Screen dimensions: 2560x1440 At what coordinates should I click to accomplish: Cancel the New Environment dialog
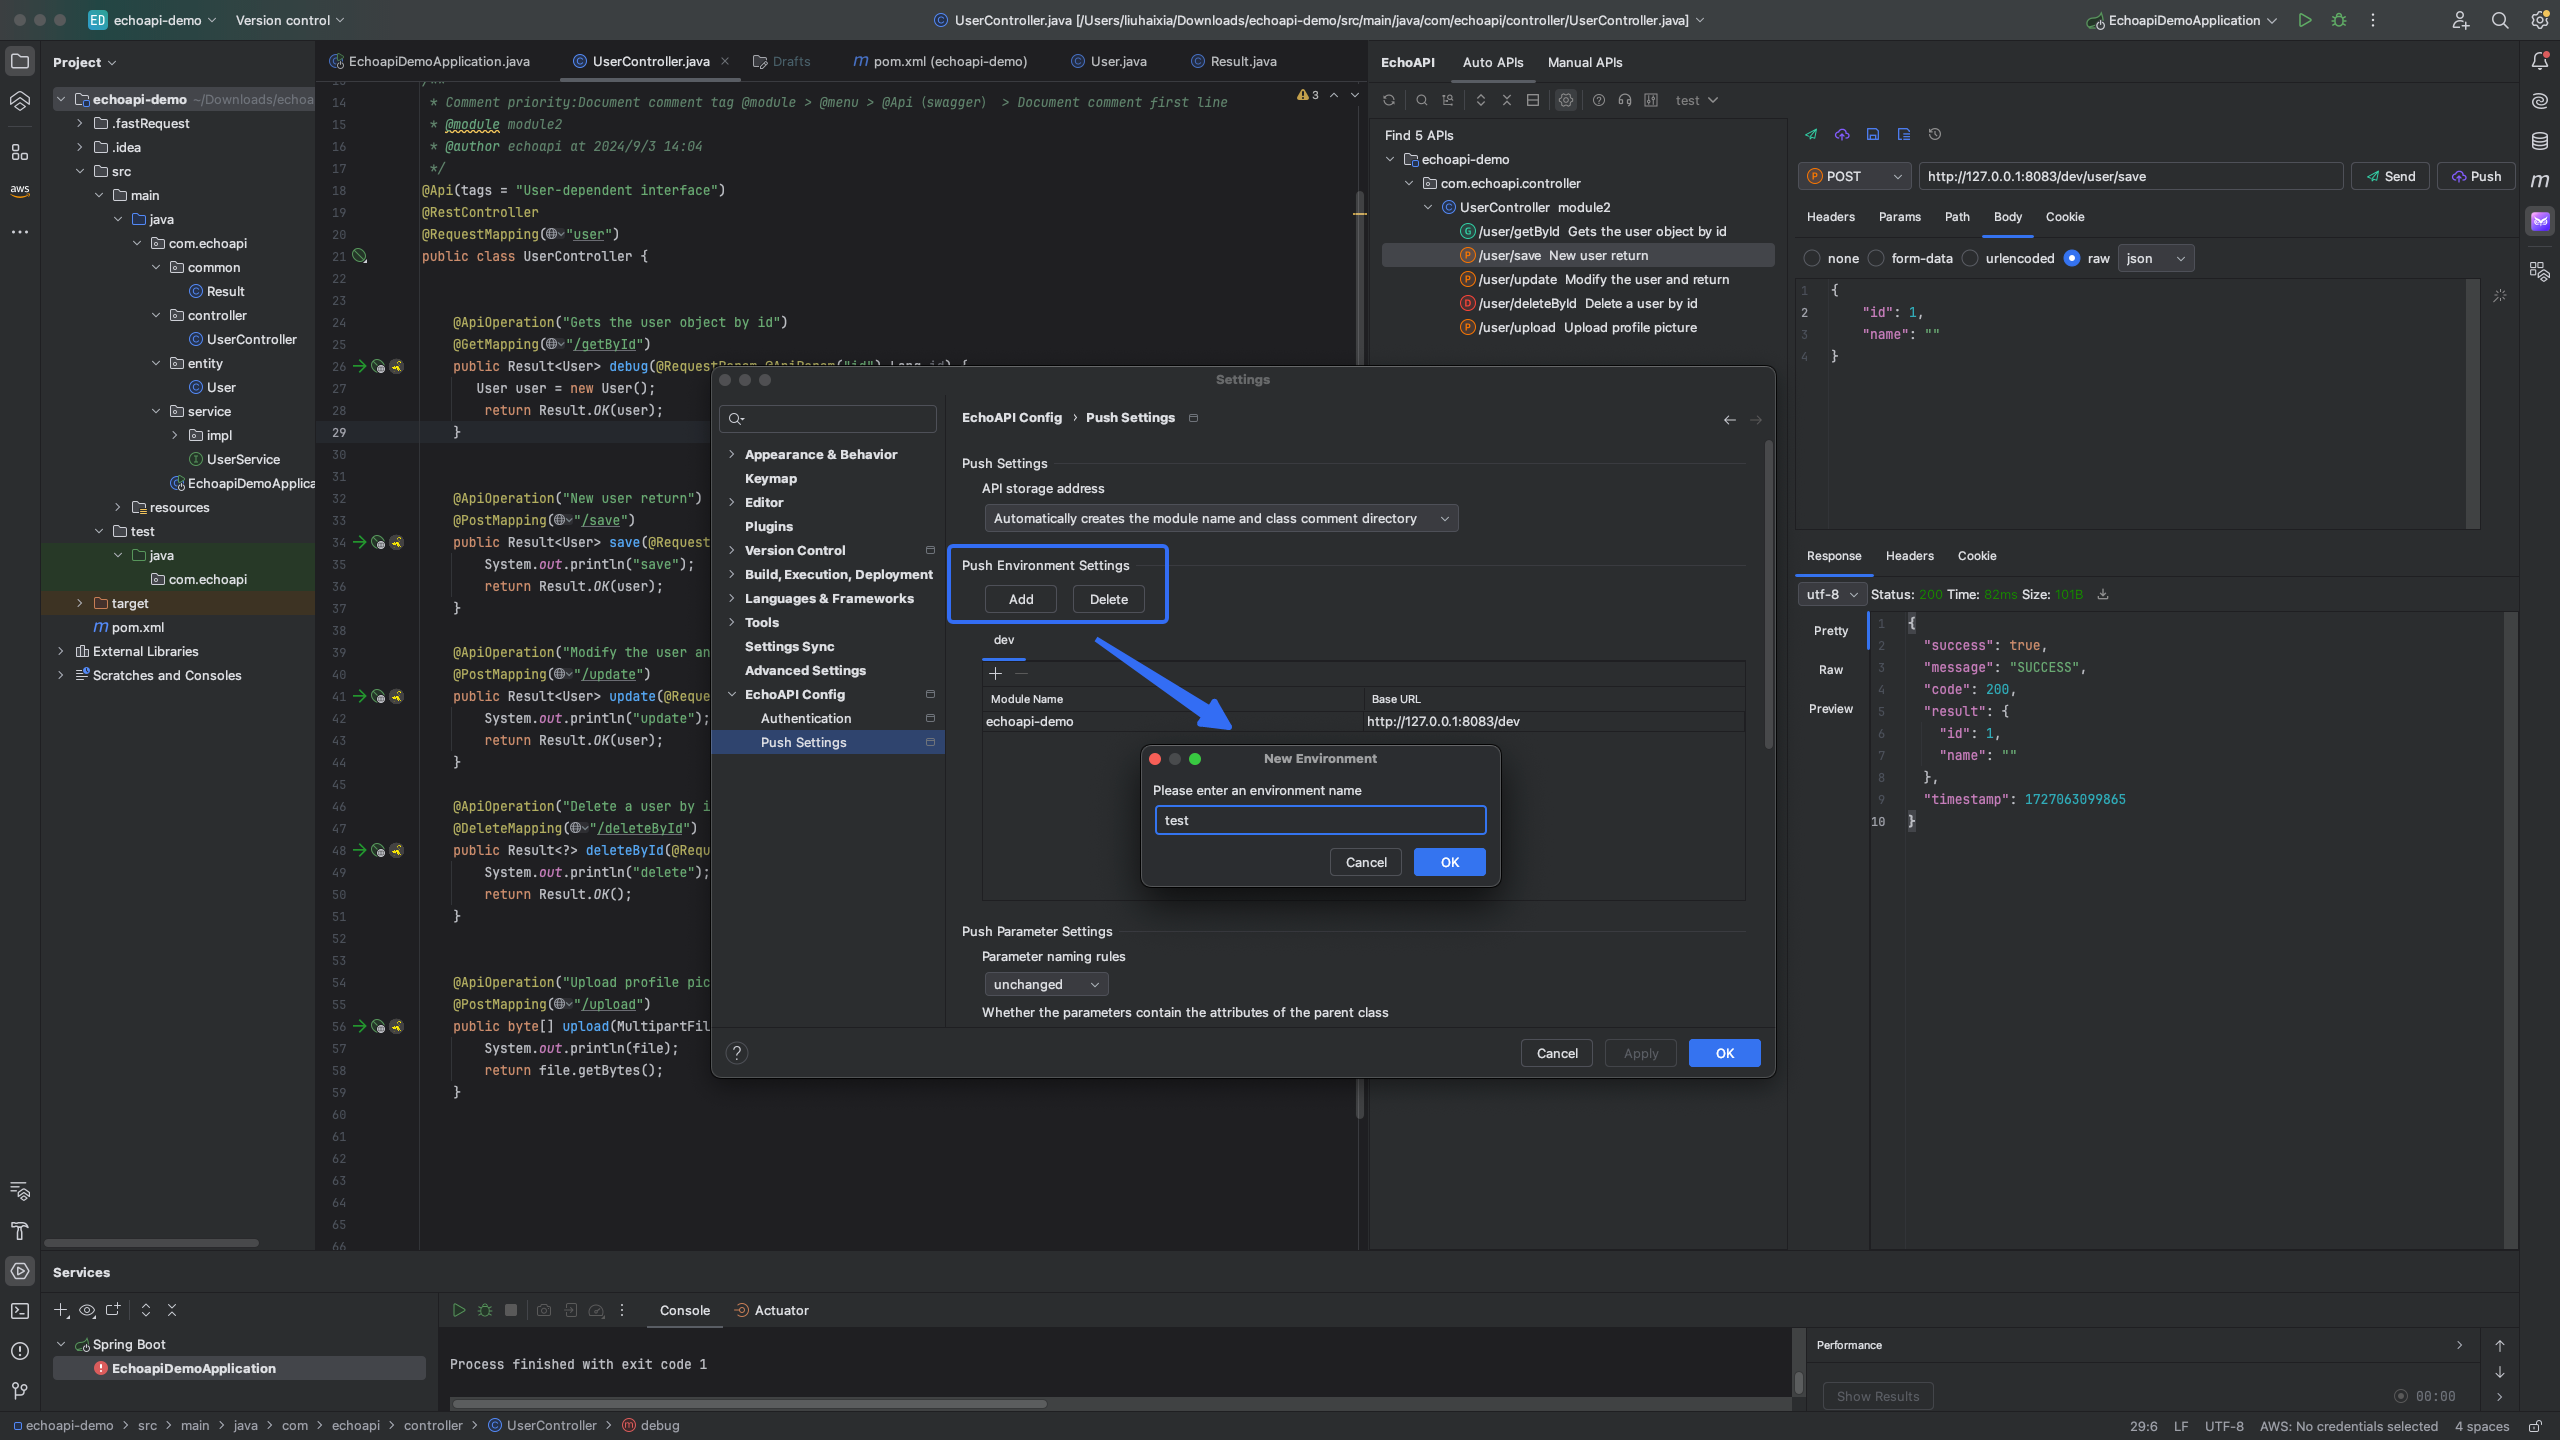tap(1366, 862)
